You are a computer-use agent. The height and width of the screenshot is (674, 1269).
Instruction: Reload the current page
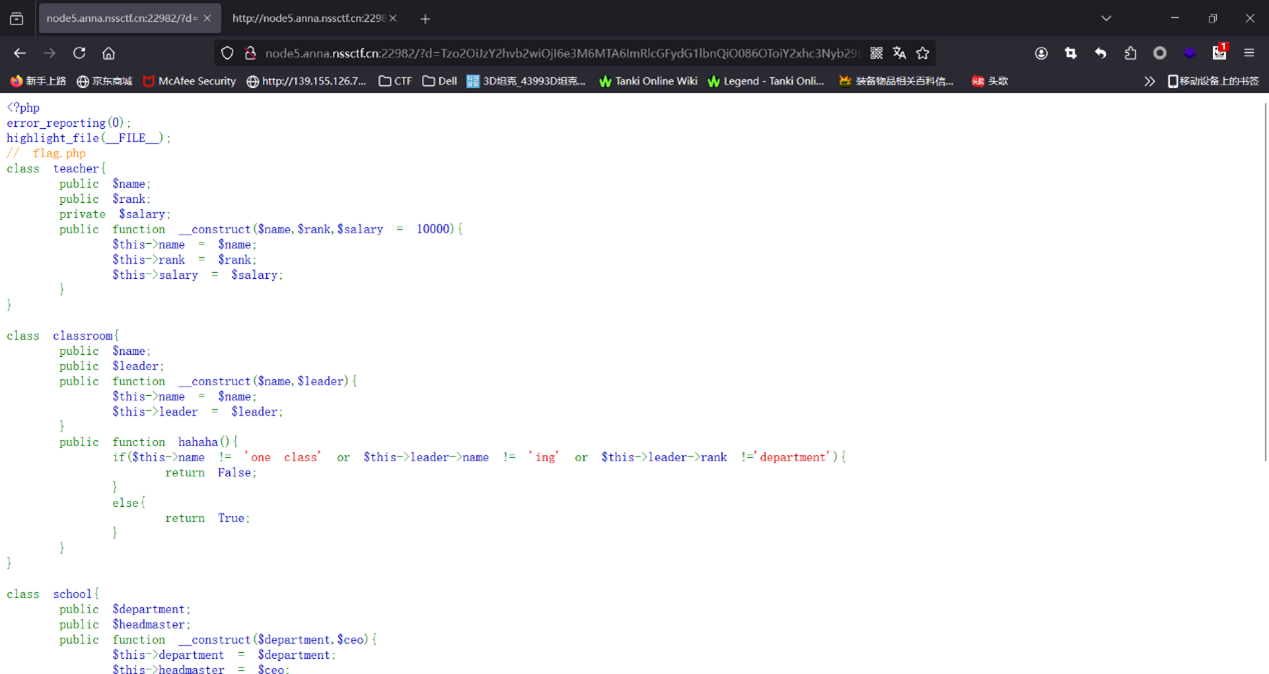(79, 53)
